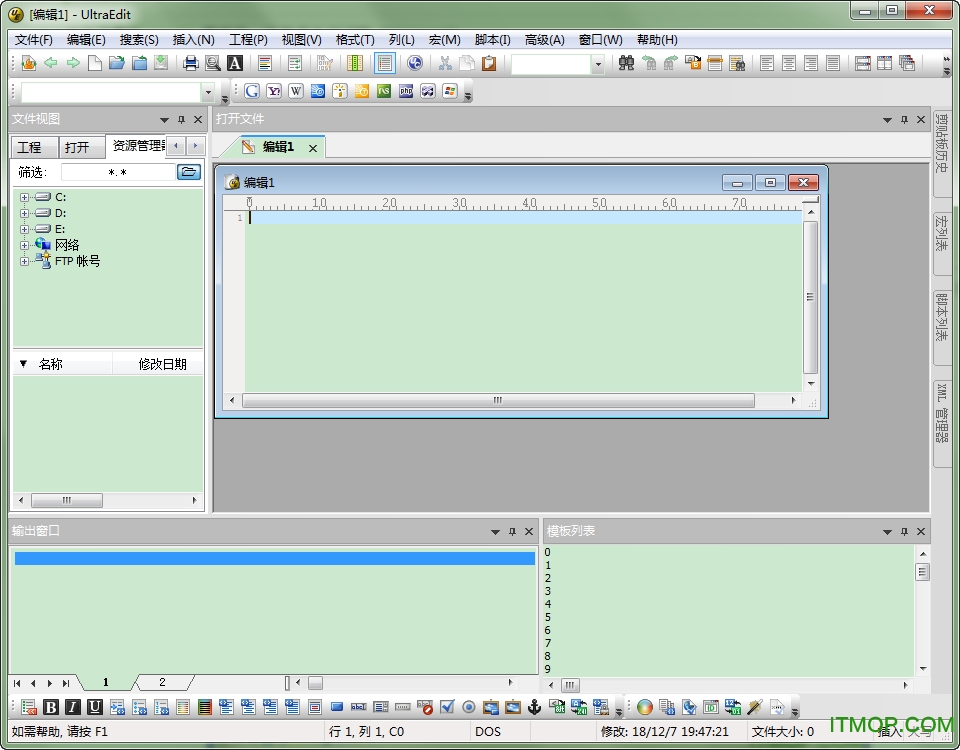Toggle Italic in the HTML toolbar

73,707
